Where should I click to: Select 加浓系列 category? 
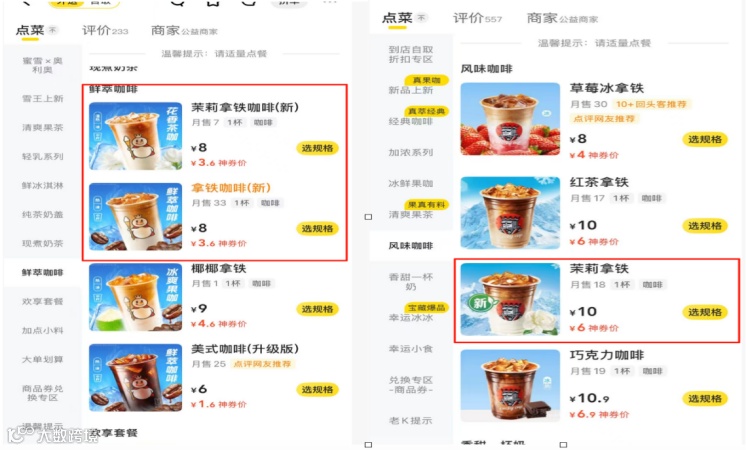[x=411, y=152]
